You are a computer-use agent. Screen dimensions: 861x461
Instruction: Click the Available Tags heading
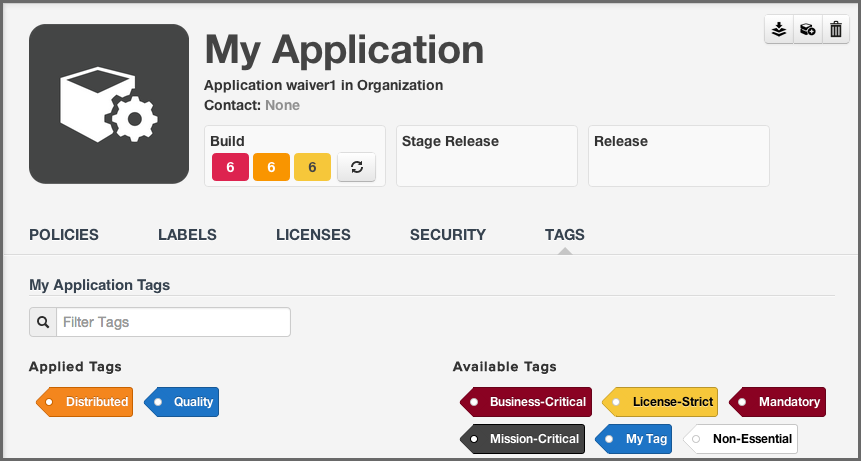click(x=505, y=367)
